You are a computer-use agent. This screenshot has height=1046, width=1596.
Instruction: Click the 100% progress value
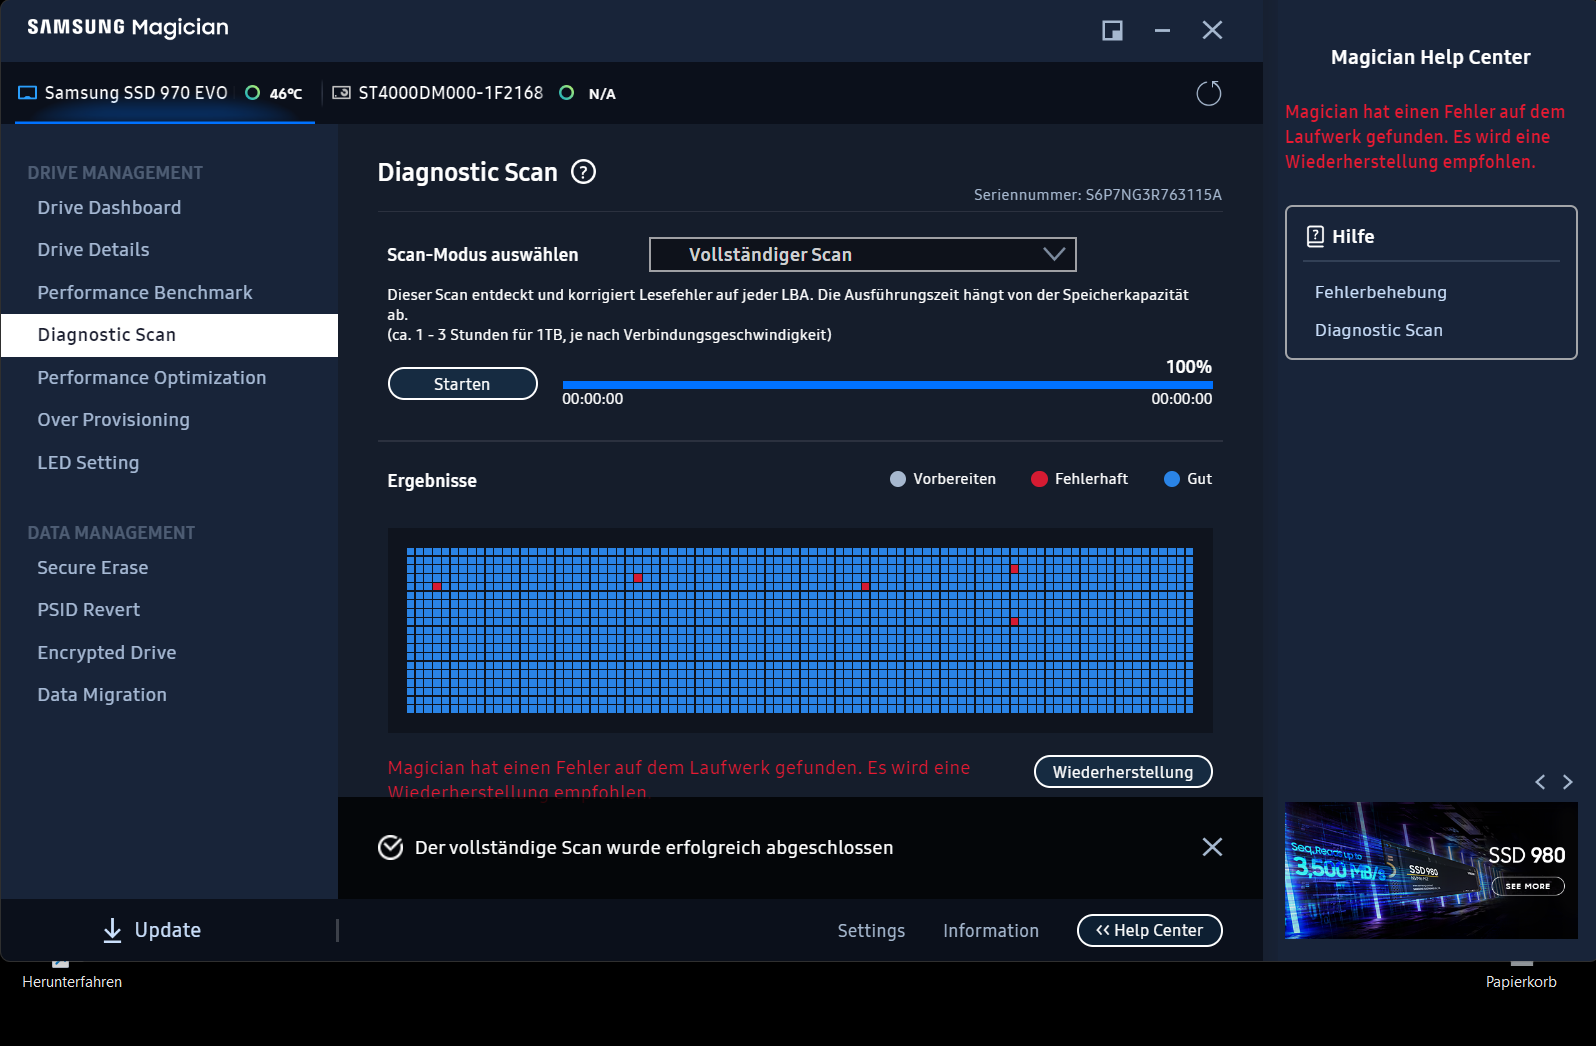[x=1189, y=367]
